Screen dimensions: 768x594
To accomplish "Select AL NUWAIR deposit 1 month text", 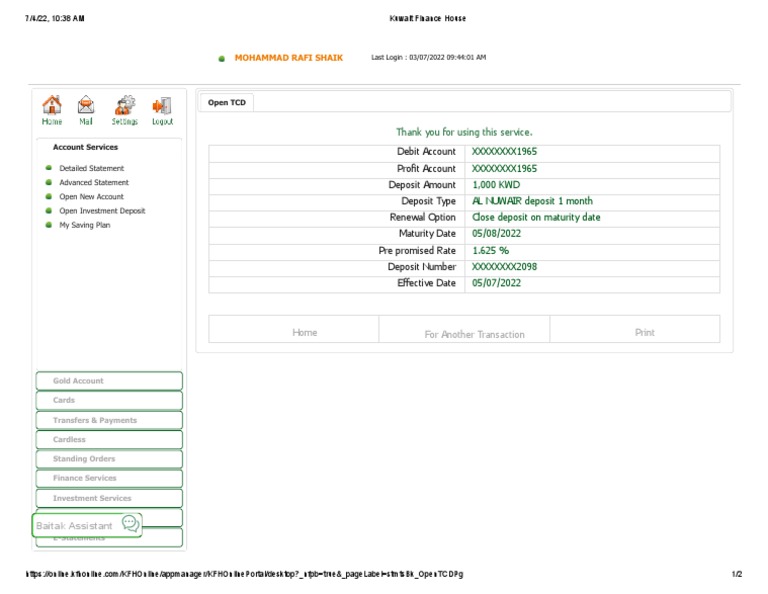I will pyautogui.click(x=532, y=201).
